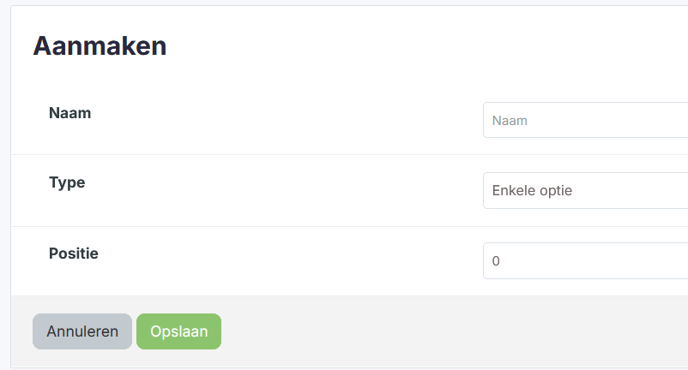The width and height of the screenshot is (688, 370).
Task: Click the empty area of the Positie row
Action: click(285, 261)
